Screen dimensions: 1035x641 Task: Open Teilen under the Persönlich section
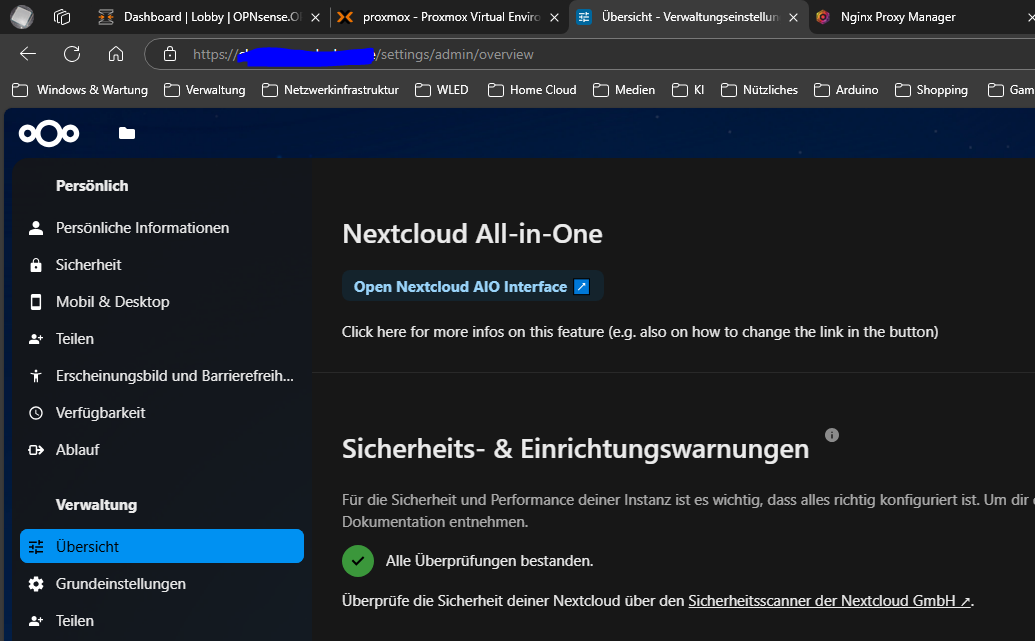tap(162, 339)
